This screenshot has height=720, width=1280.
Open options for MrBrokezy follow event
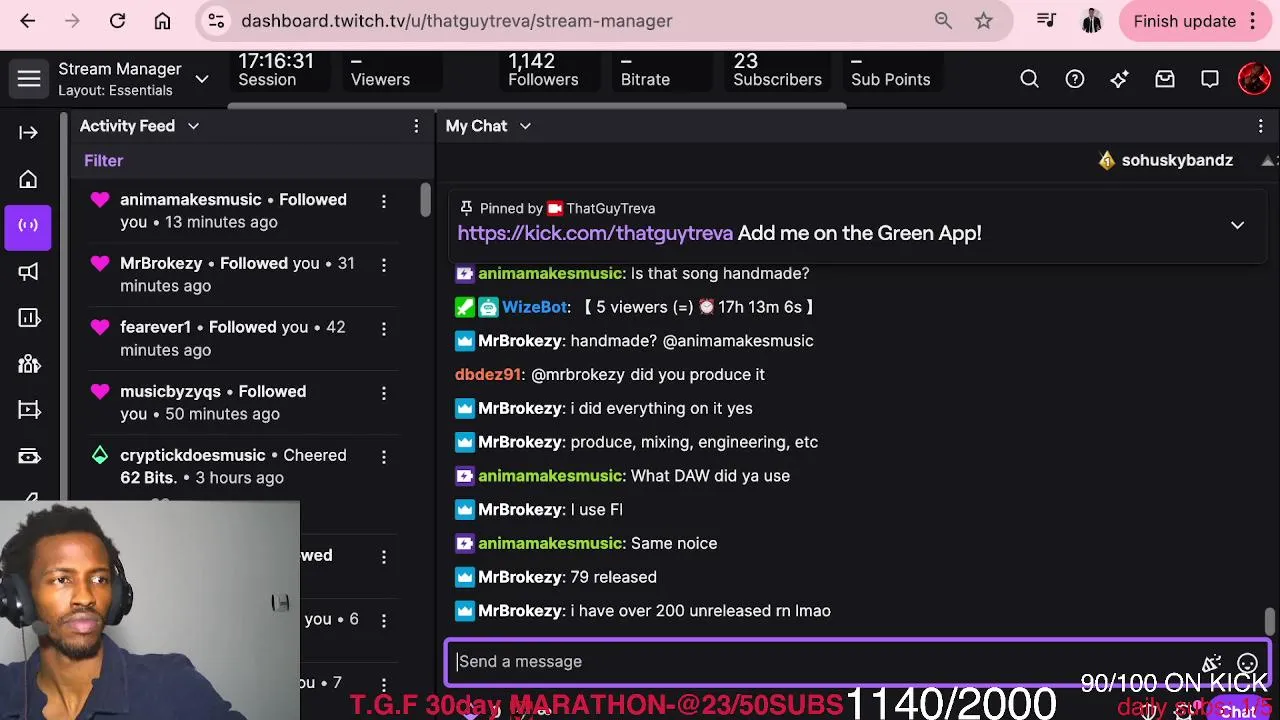pyautogui.click(x=383, y=265)
